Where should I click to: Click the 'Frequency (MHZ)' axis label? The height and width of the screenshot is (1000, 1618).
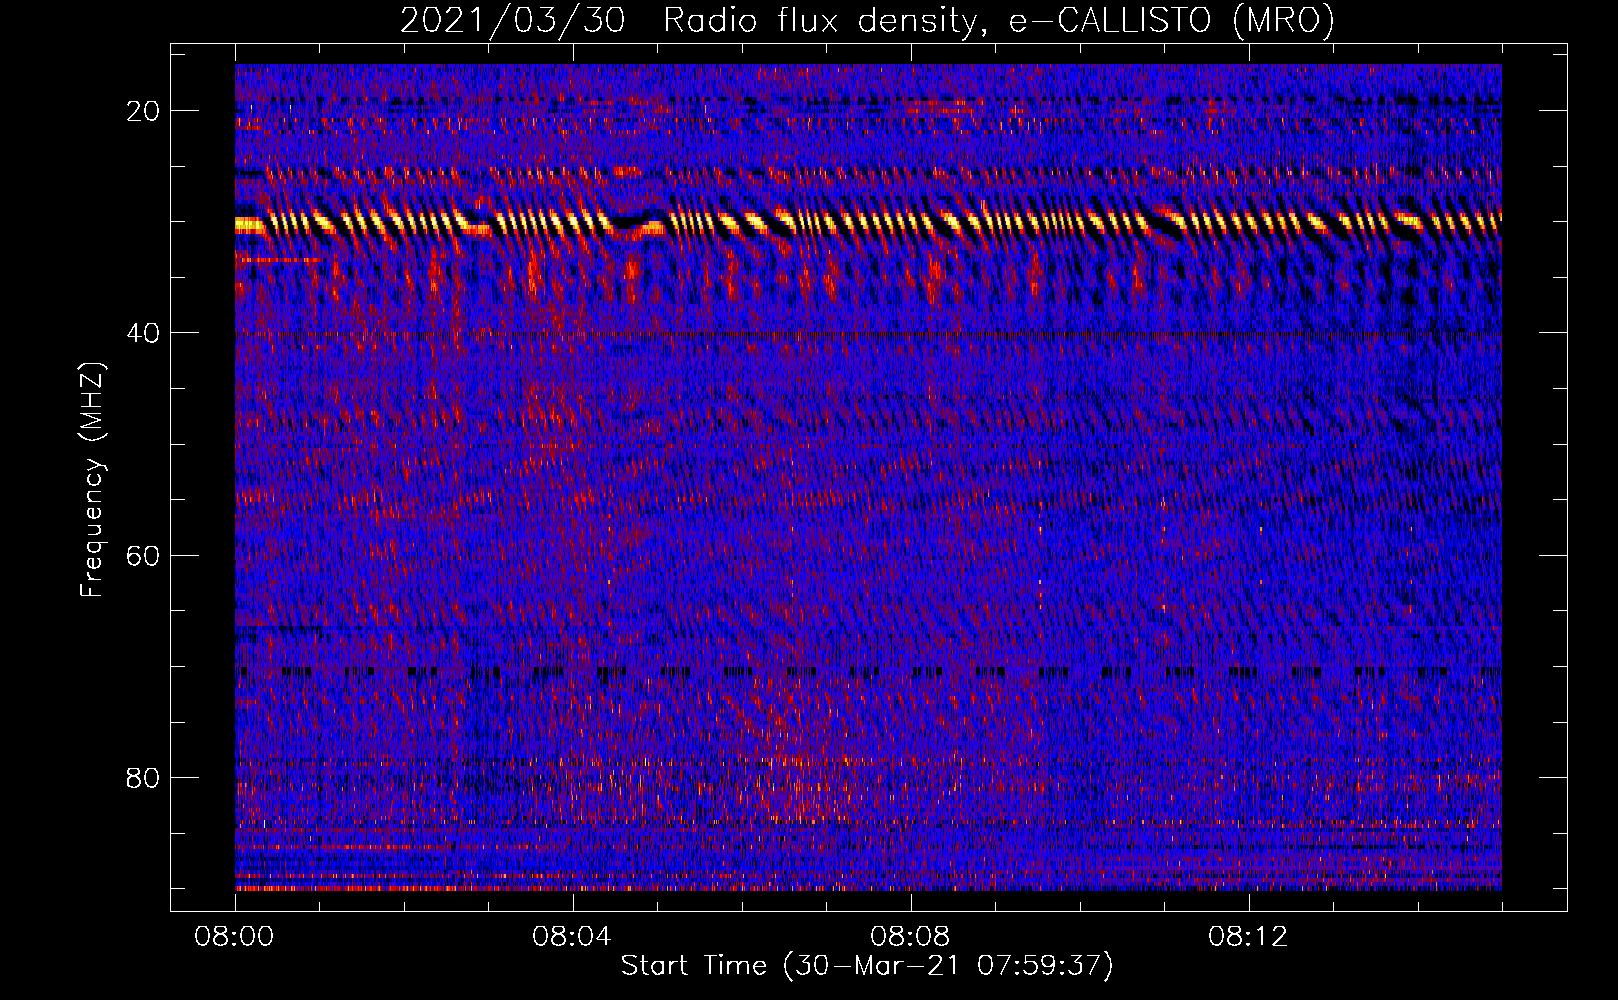click(x=91, y=480)
